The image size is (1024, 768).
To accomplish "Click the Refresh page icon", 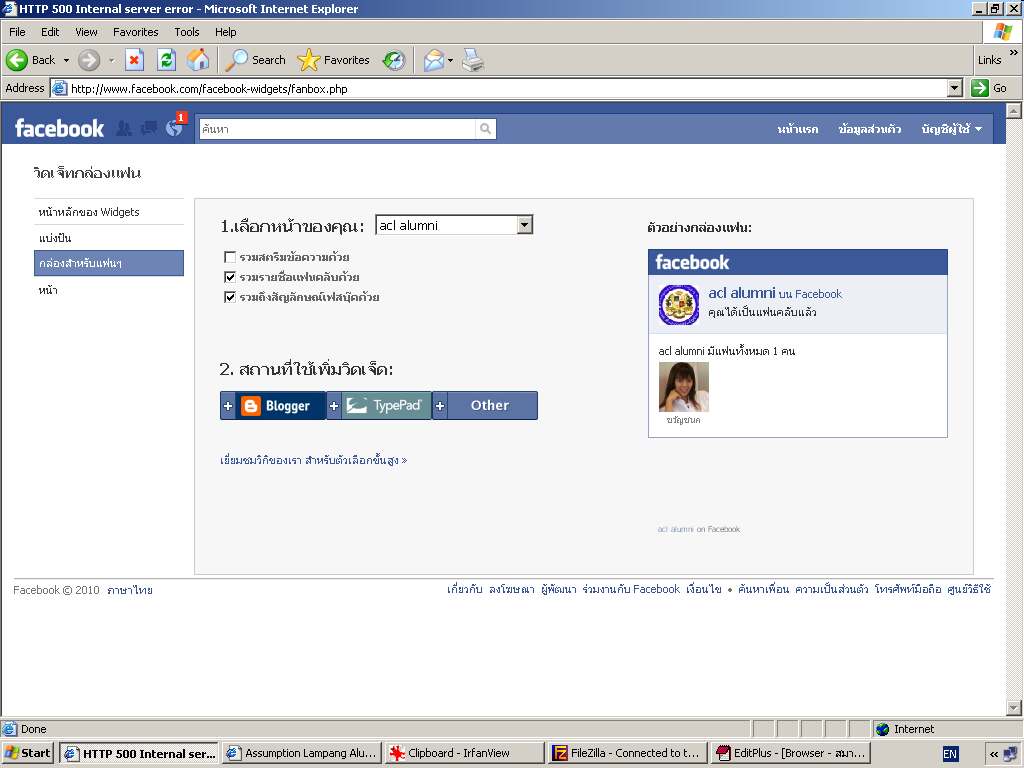I will click(166, 60).
